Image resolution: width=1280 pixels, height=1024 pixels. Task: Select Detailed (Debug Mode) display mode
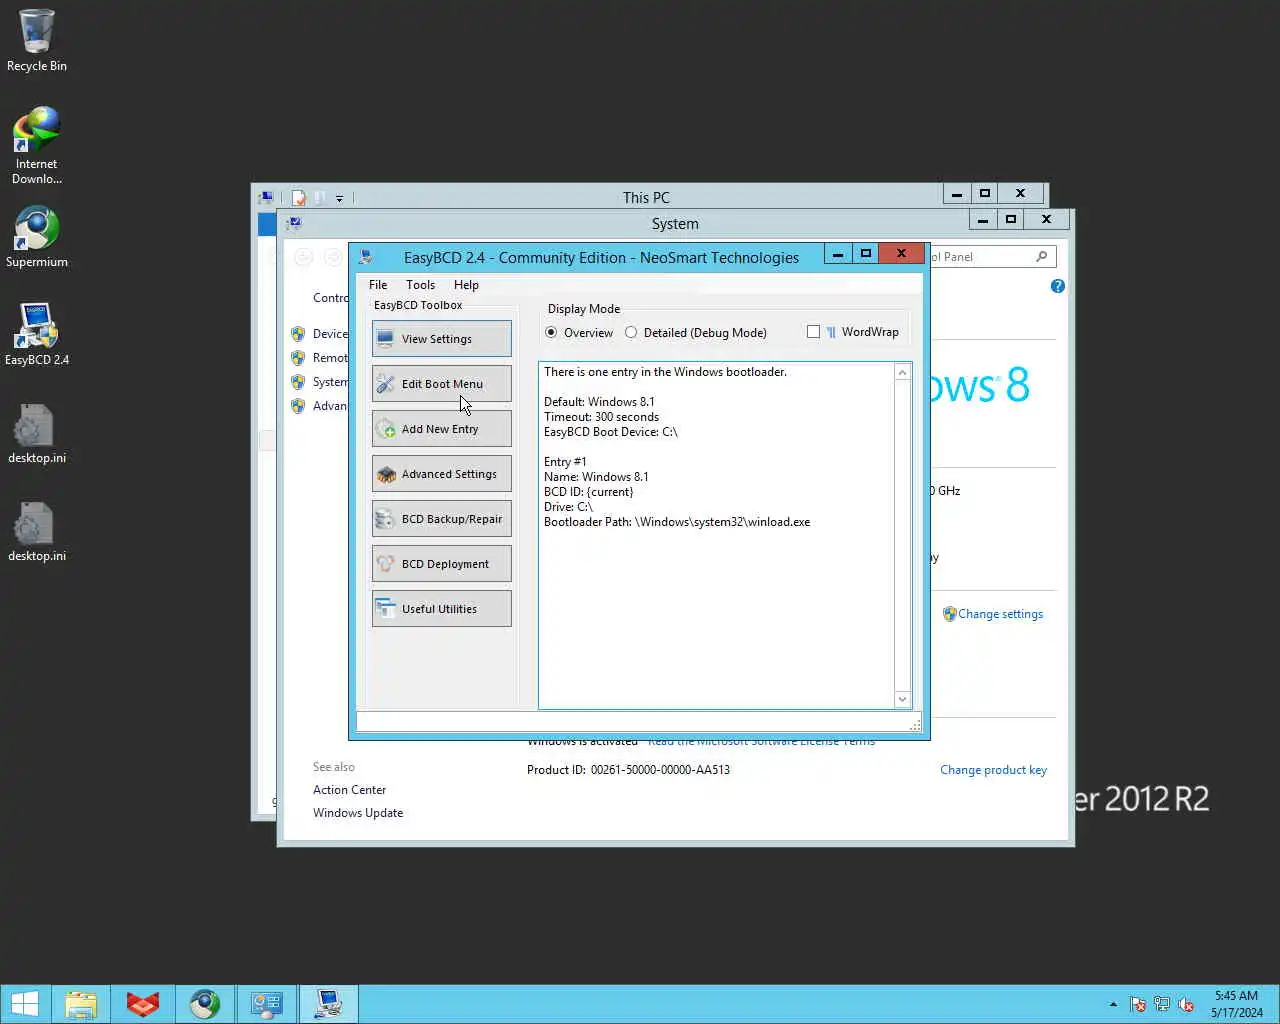pos(696,333)
